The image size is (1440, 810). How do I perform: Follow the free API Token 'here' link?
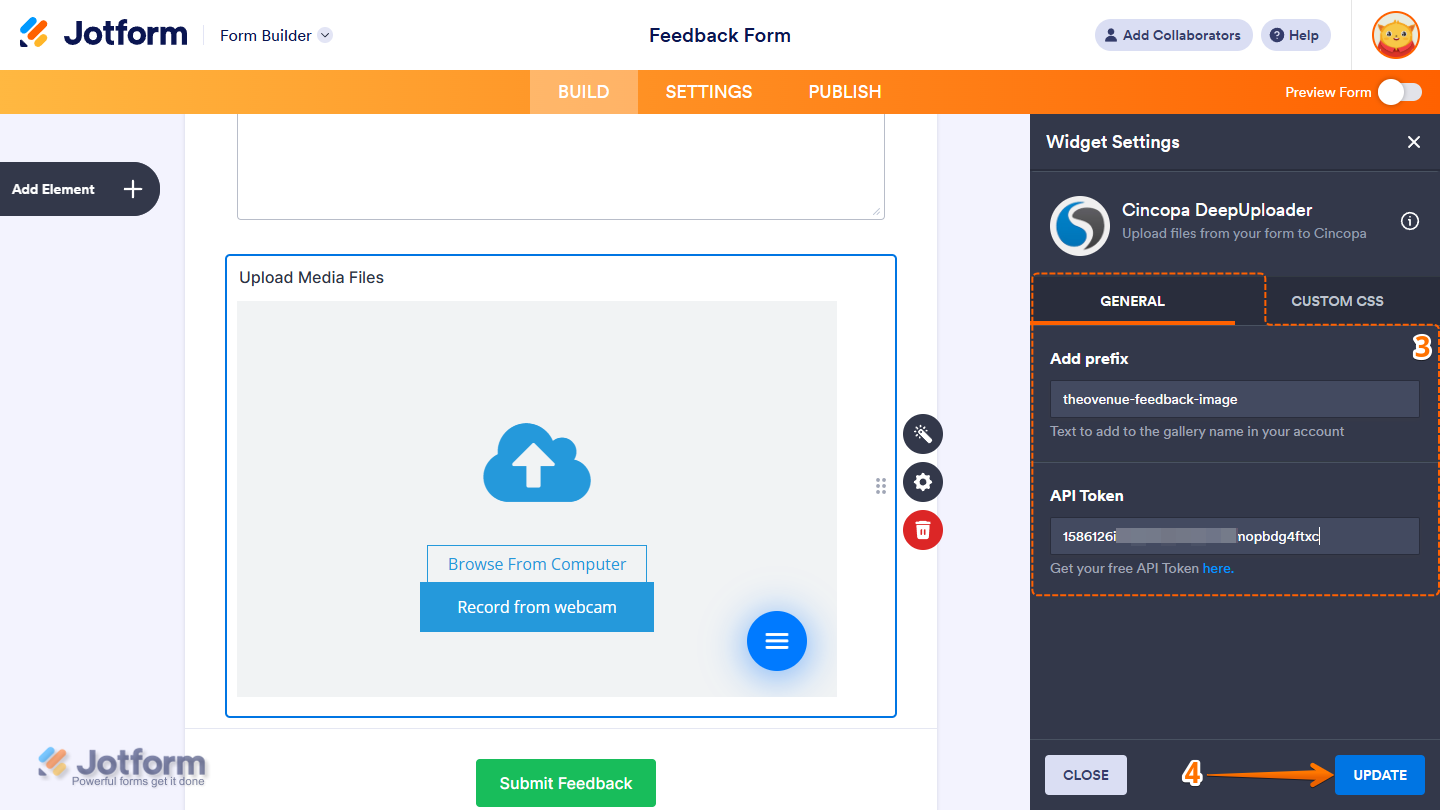(x=1217, y=568)
